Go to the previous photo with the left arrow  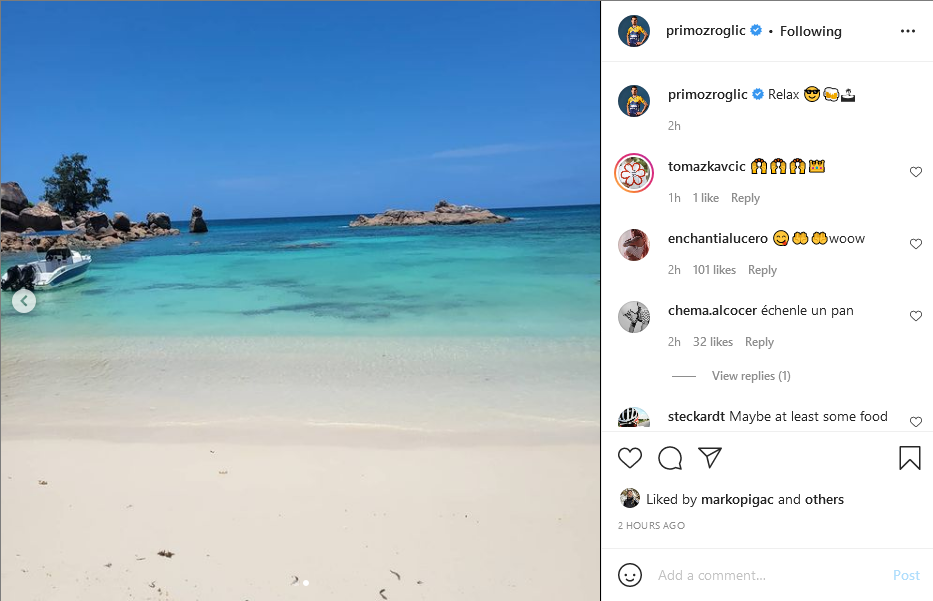23,300
